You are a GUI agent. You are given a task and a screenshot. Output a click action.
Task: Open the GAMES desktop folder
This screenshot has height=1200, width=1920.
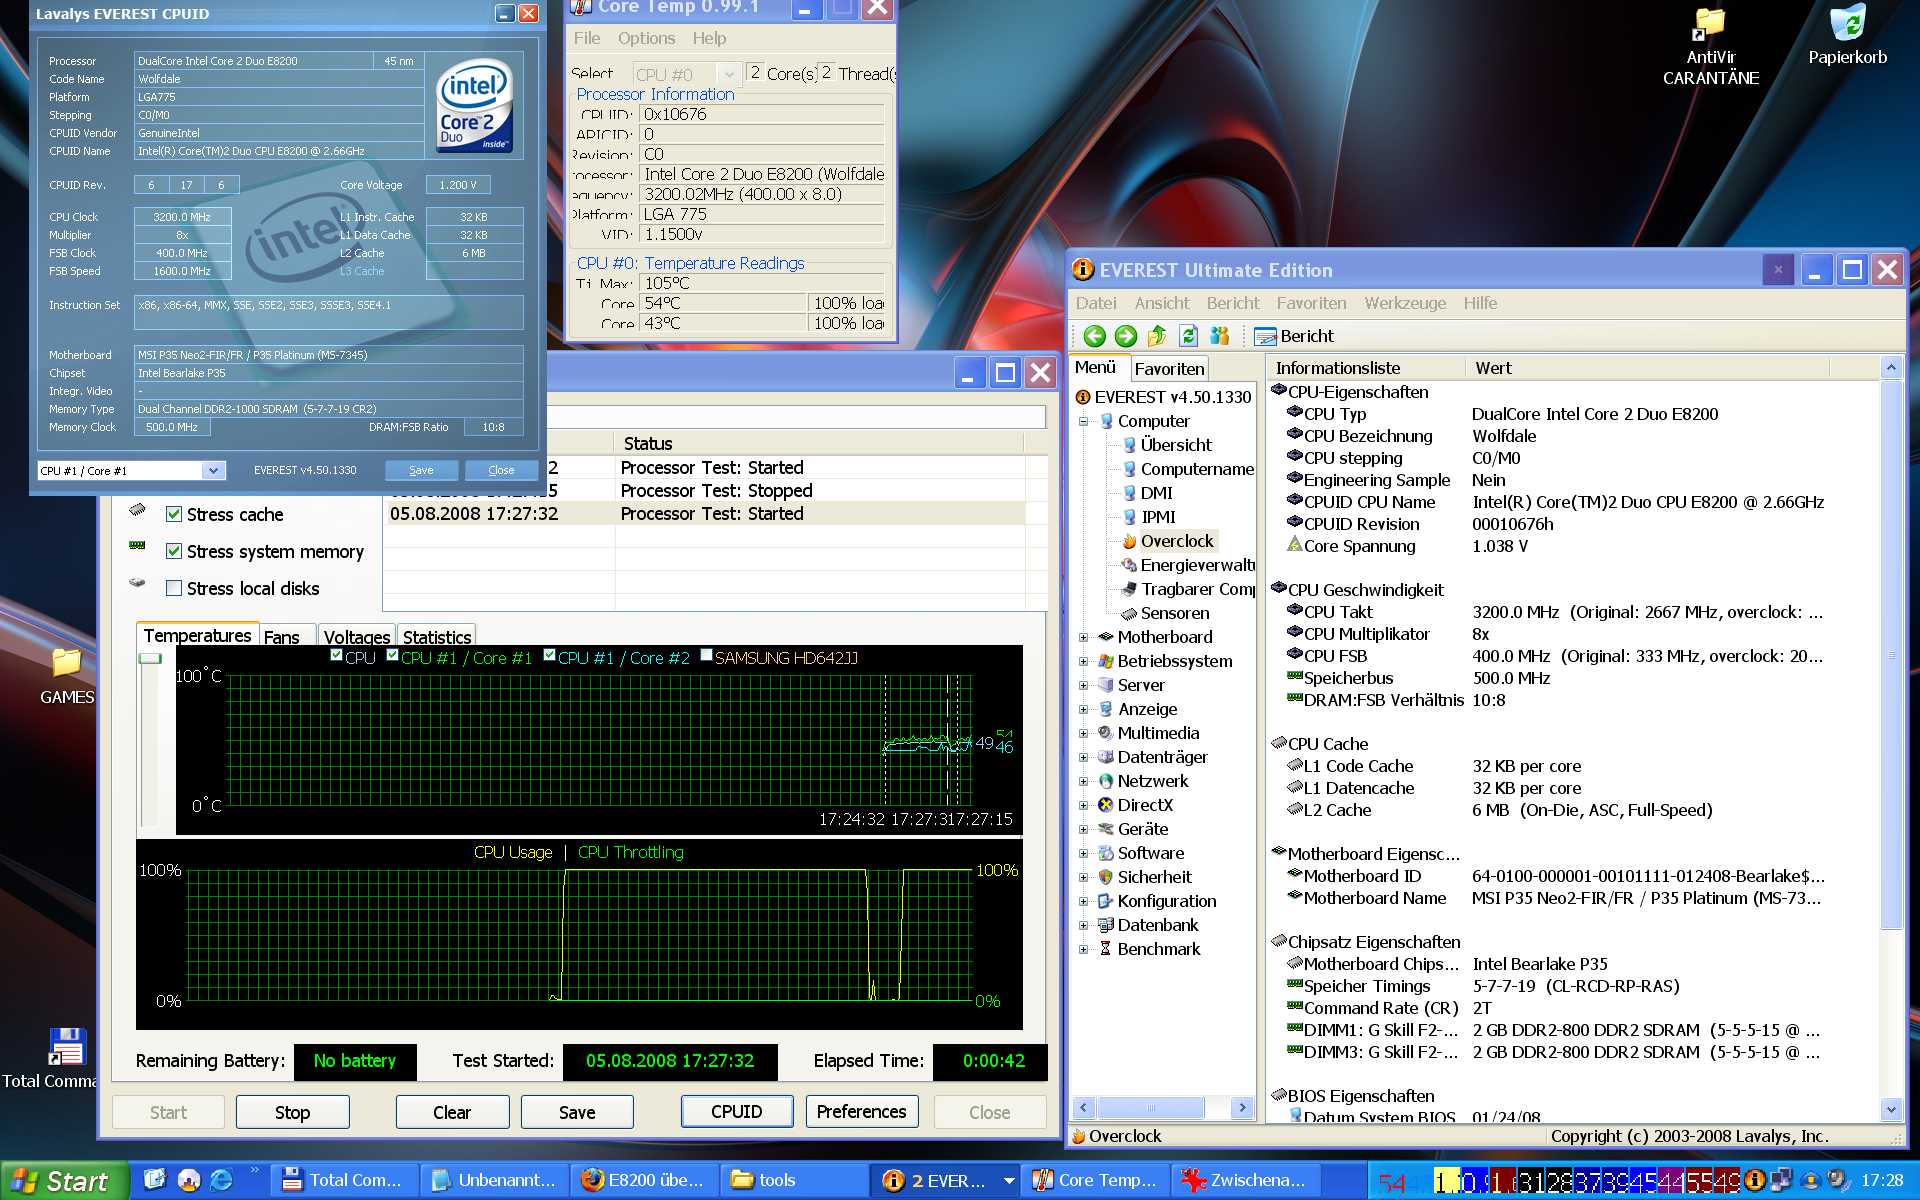point(67,676)
